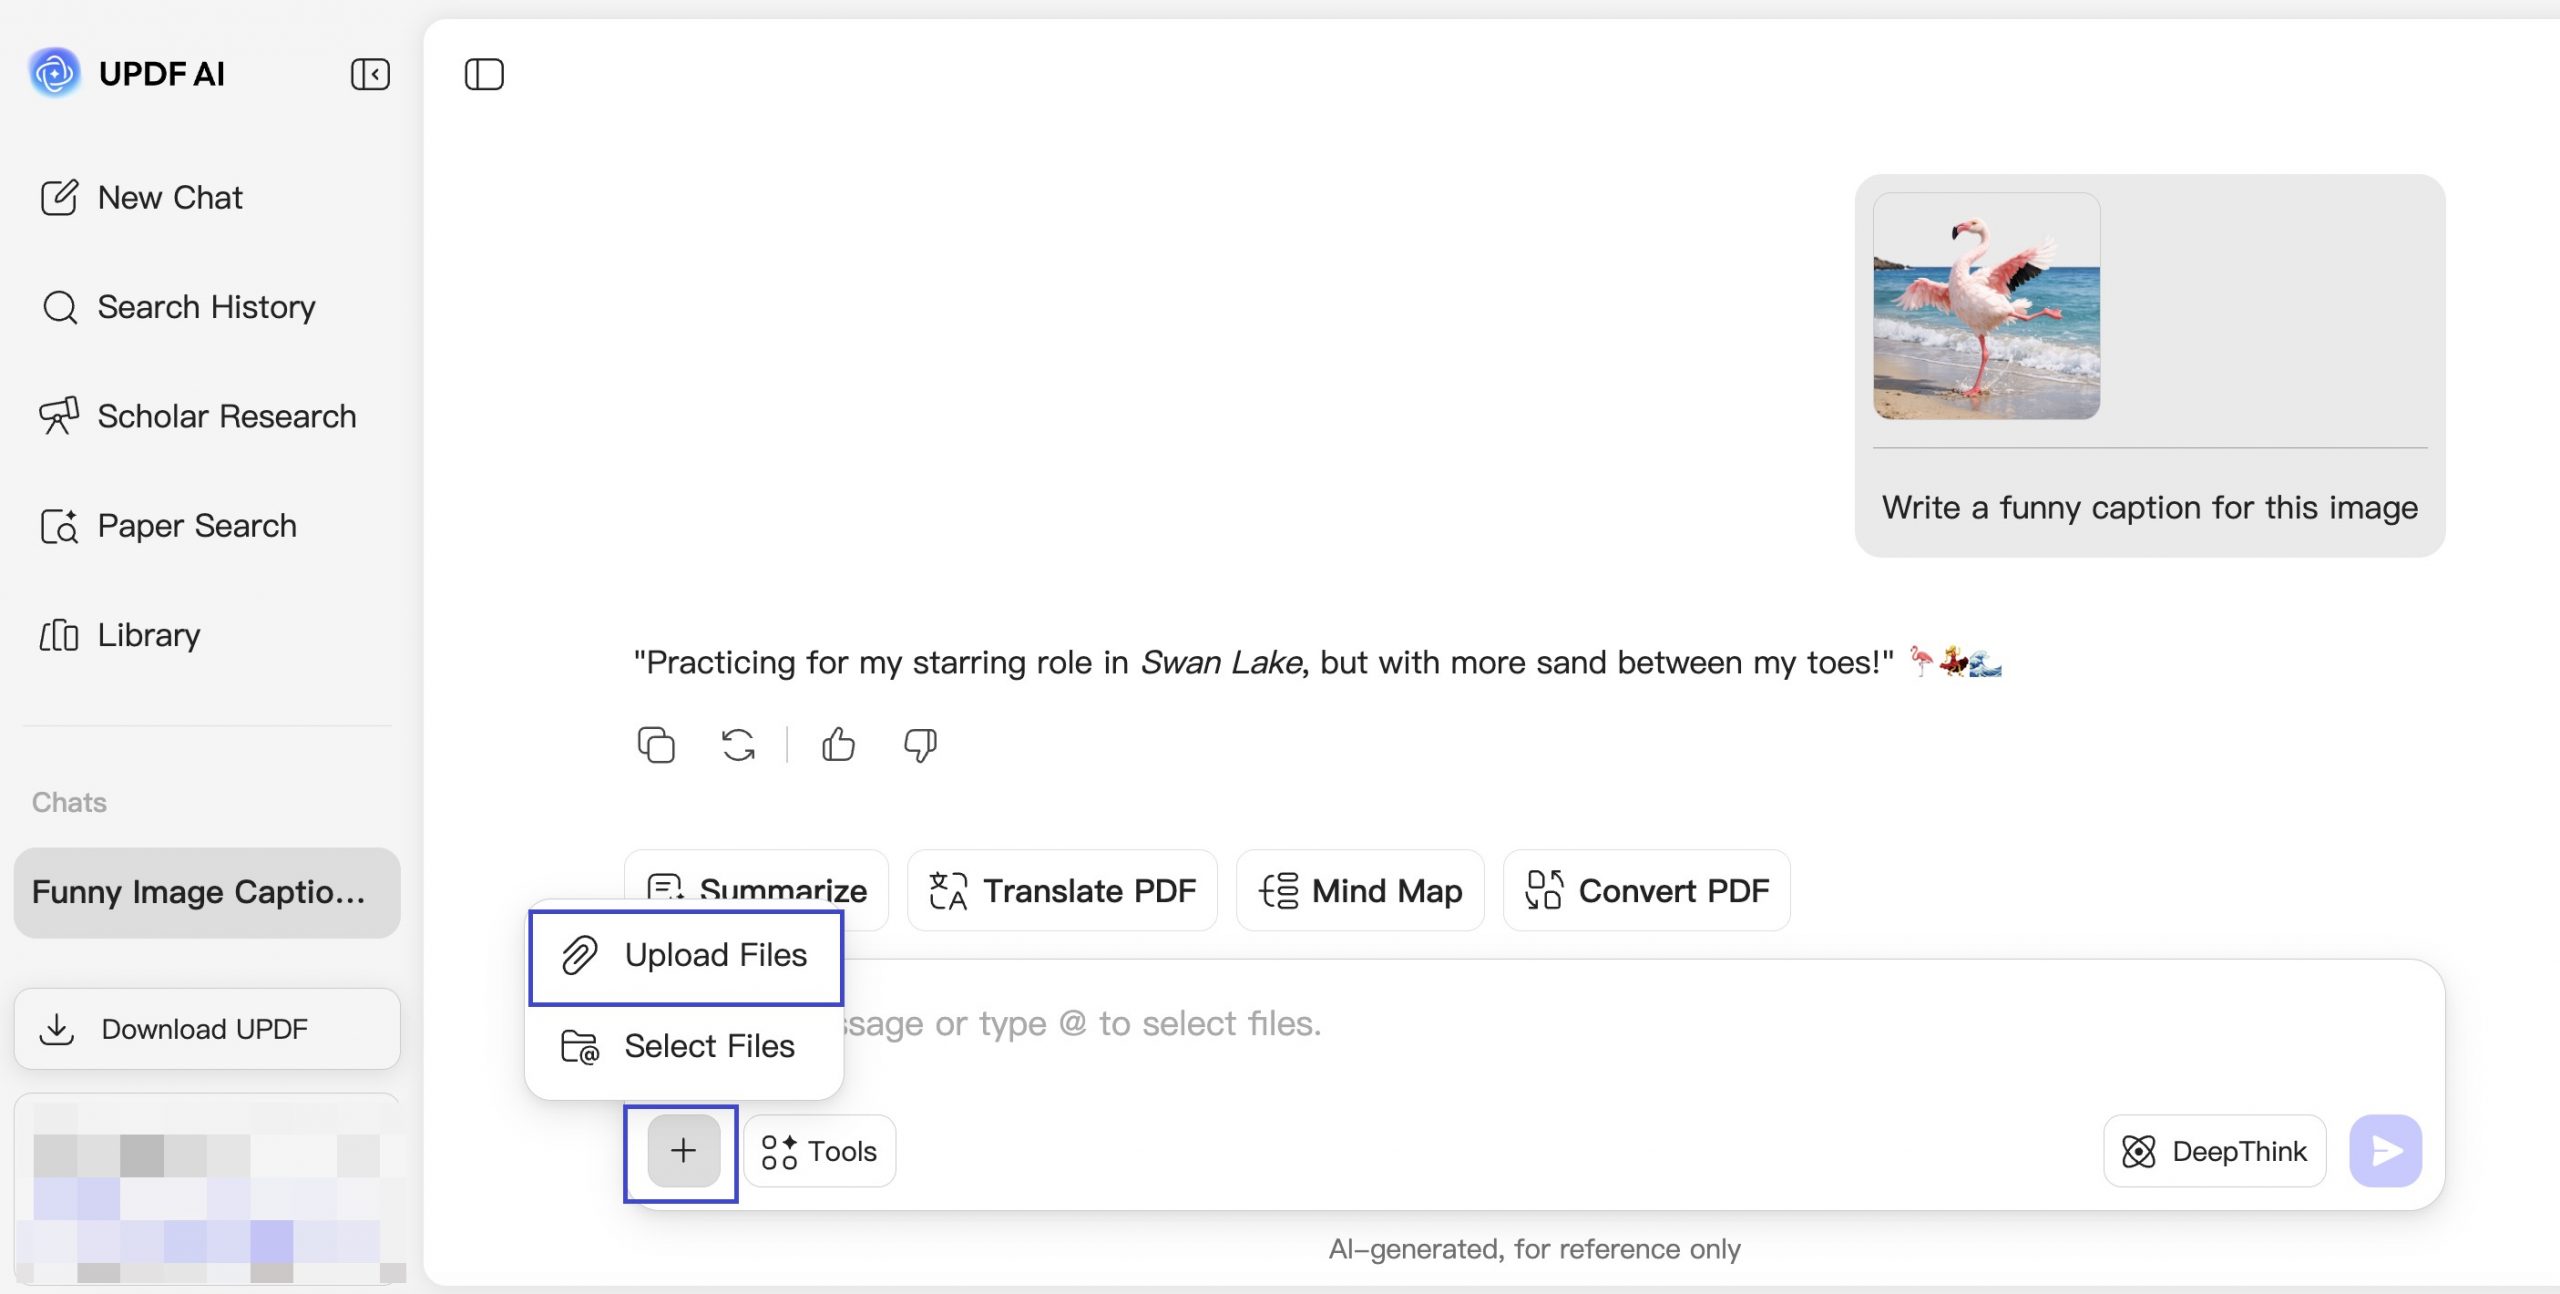
Task: Open the Tools menu
Action: click(820, 1151)
